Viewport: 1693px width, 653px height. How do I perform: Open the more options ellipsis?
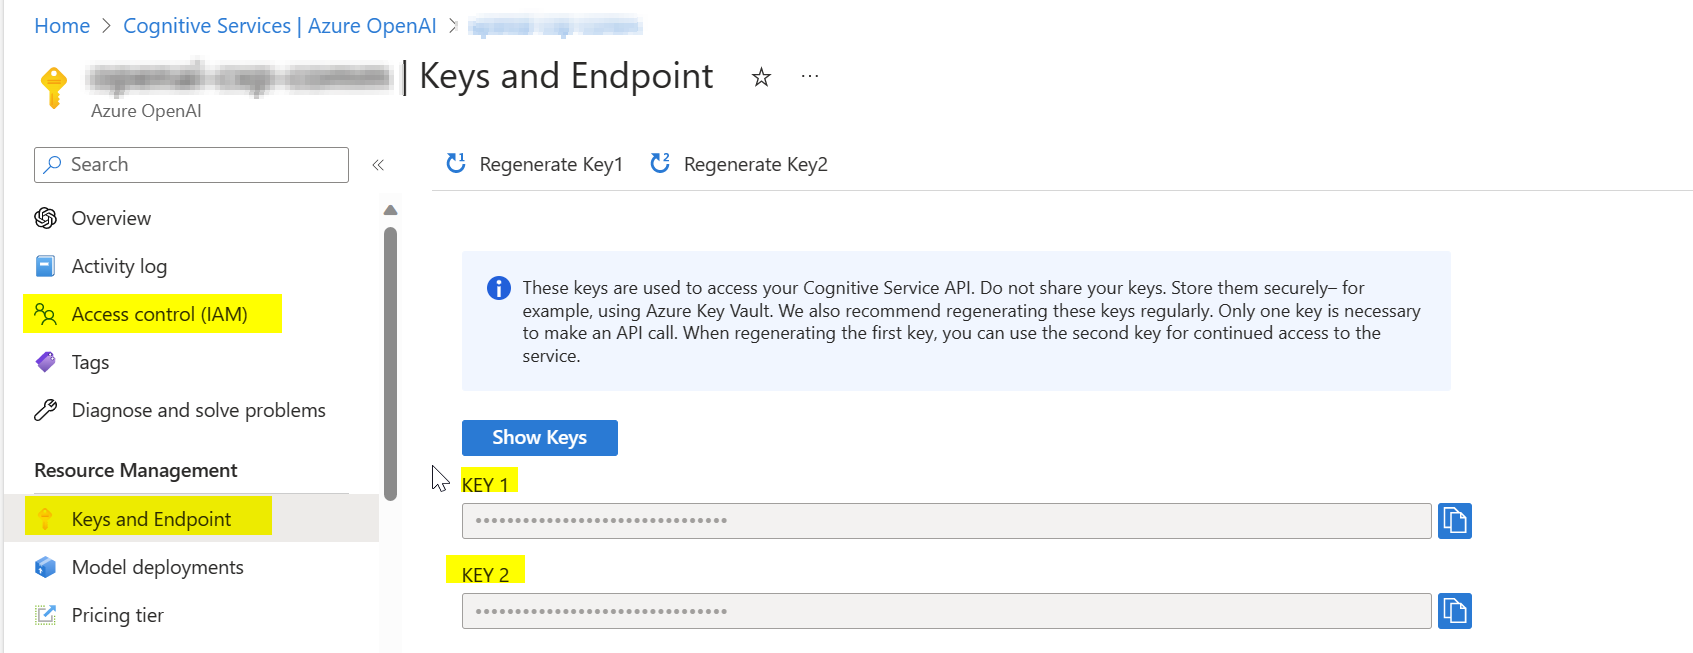tap(810, 76)
